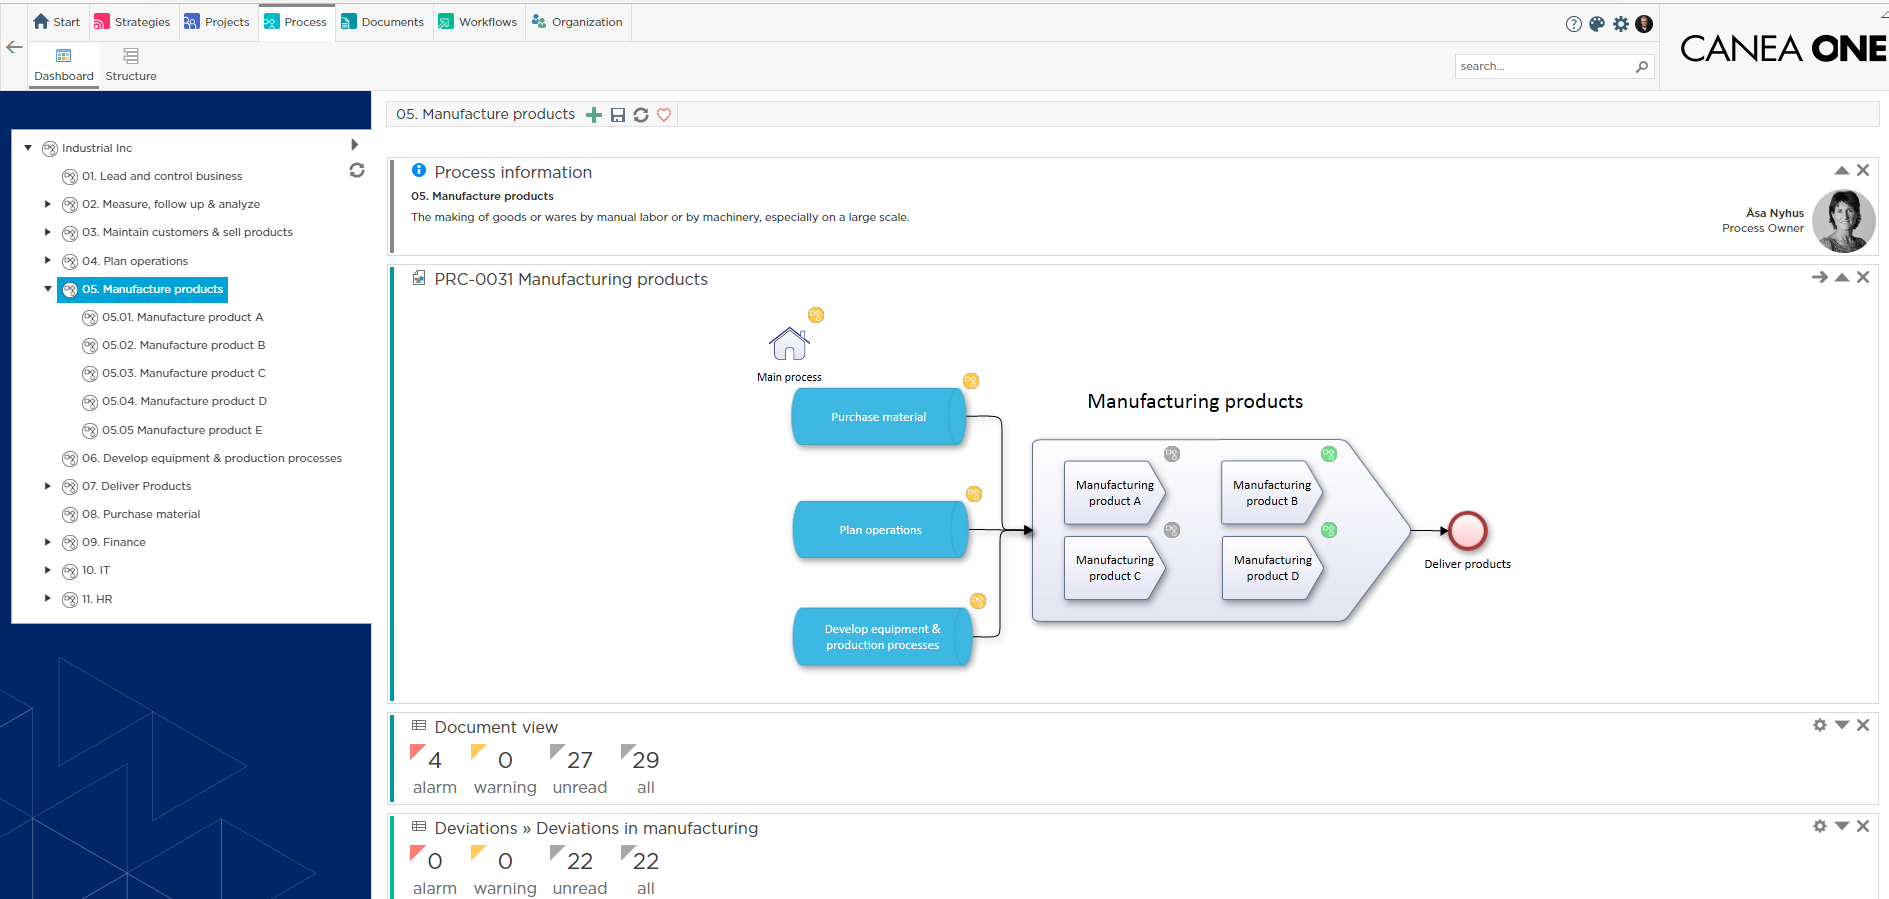Show the 4 alarm documents
The width and height of the screenshot is (1889, 899).
tap(433, 770)
